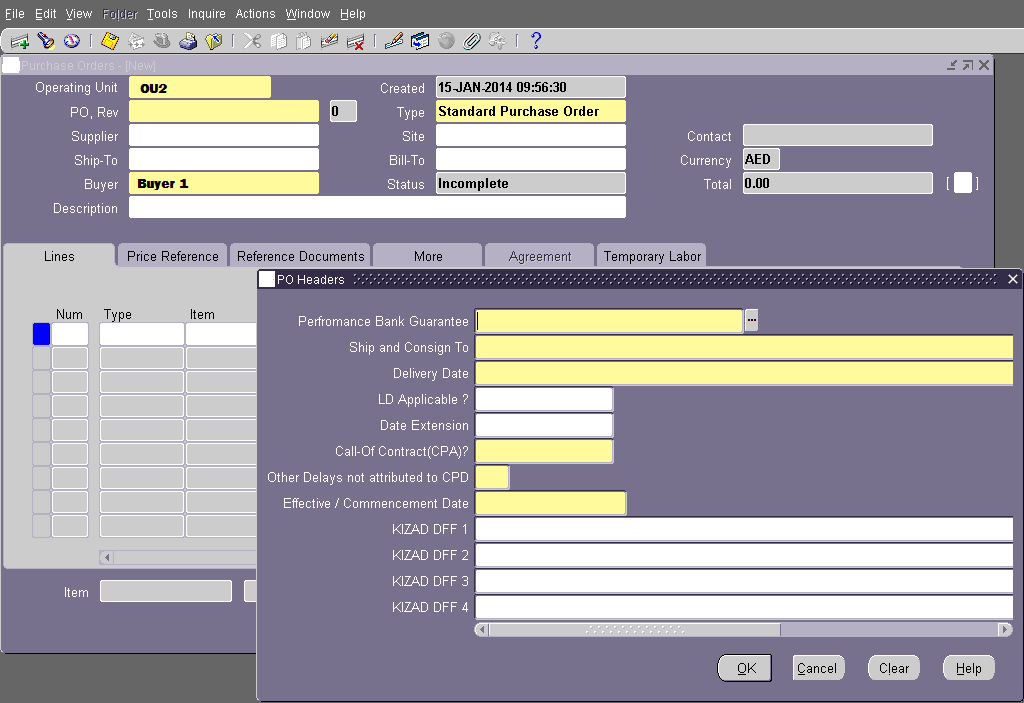The image size is (1024, 703).
Task: Click the Cancel button
Action: 818,668
